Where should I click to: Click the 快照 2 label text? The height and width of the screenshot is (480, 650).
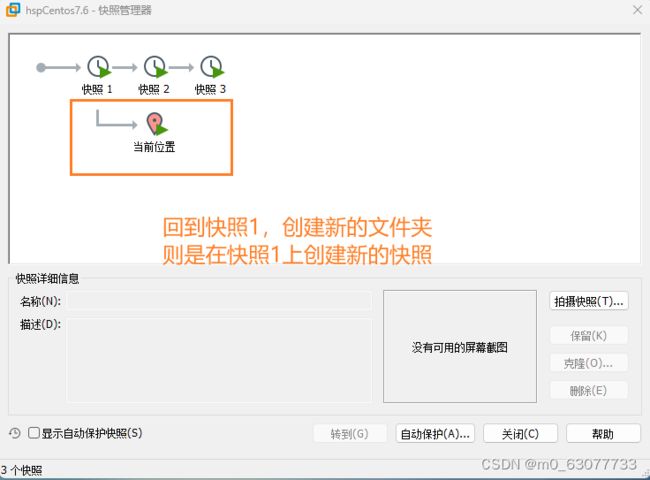154,89
